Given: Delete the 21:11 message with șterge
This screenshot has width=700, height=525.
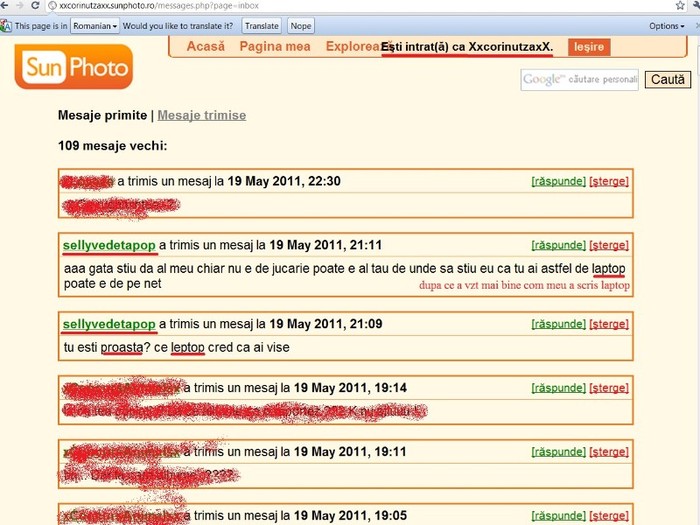Looking at the screenshot, I should [x=609, y=245].
